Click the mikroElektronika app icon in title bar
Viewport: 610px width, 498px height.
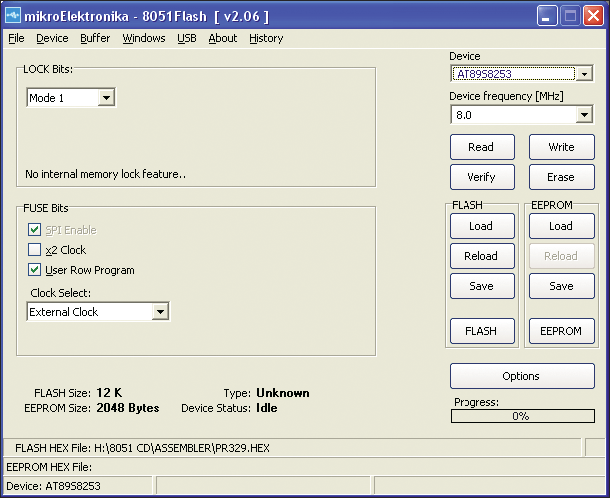(13, 16)
